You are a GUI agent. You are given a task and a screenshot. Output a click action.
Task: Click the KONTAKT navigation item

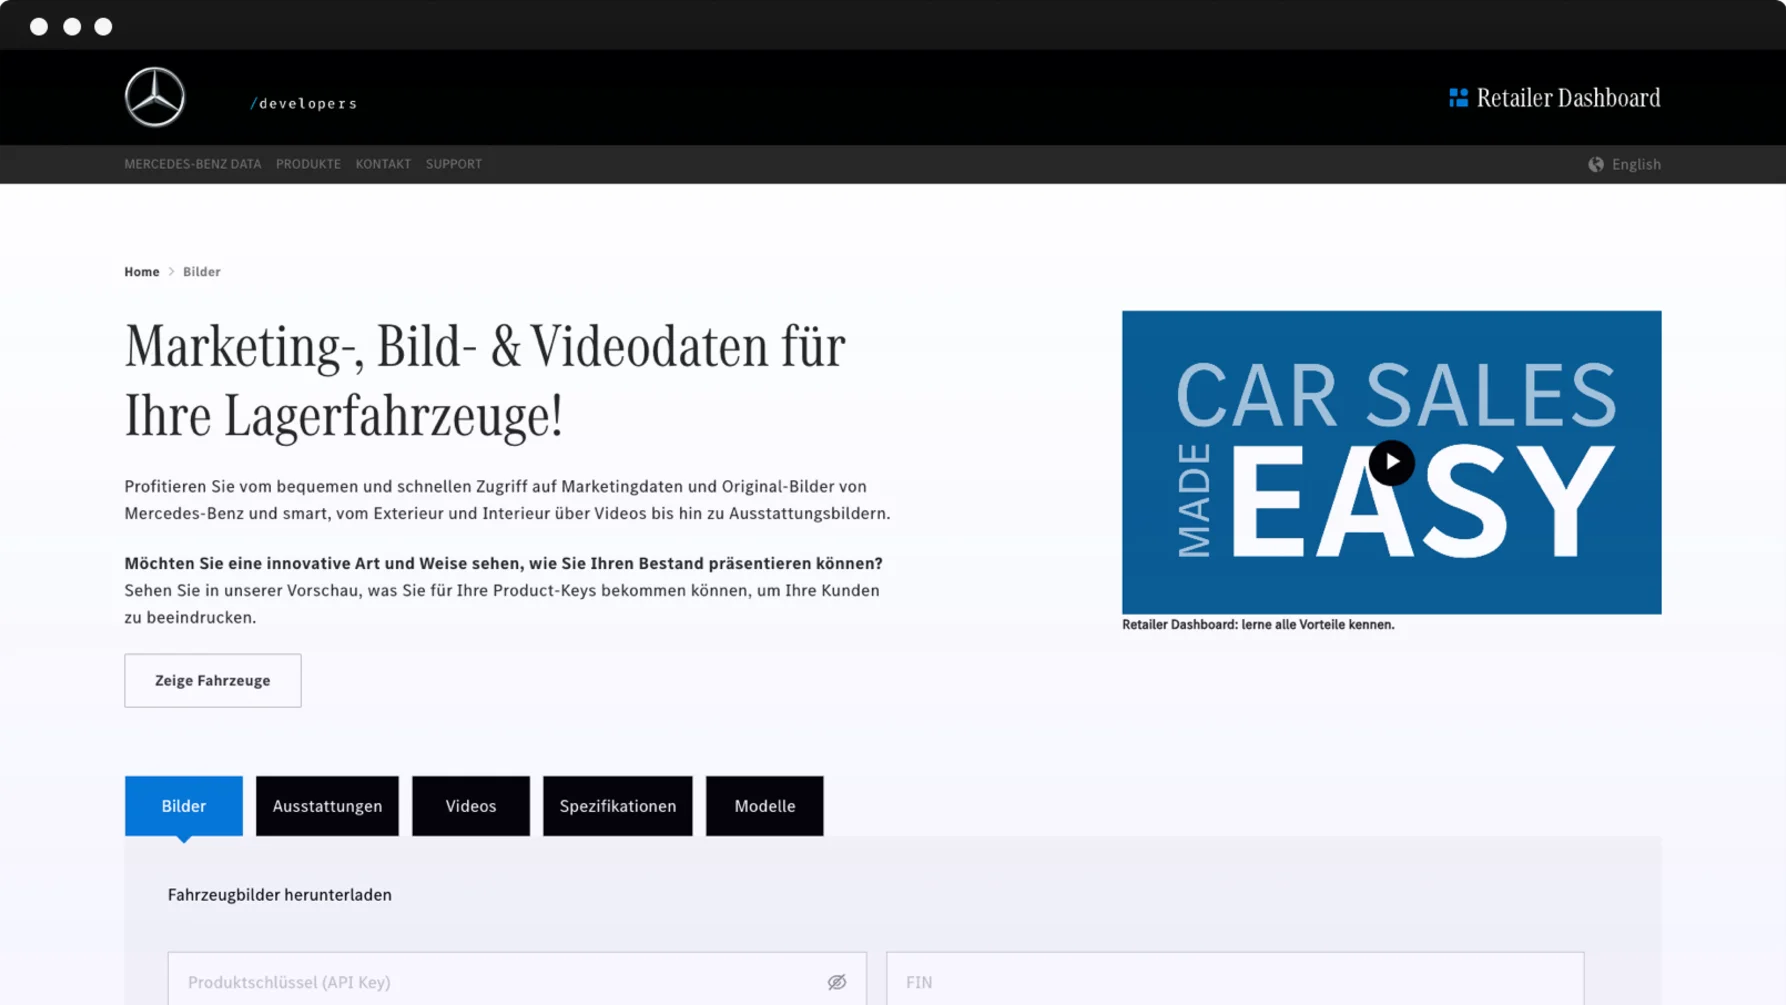tap(383, 164)
